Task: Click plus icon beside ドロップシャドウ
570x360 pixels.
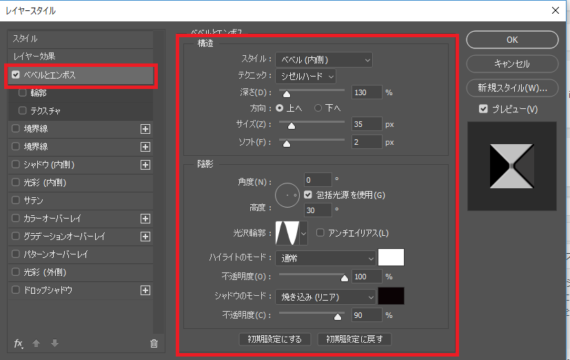Action: [145, 290]
